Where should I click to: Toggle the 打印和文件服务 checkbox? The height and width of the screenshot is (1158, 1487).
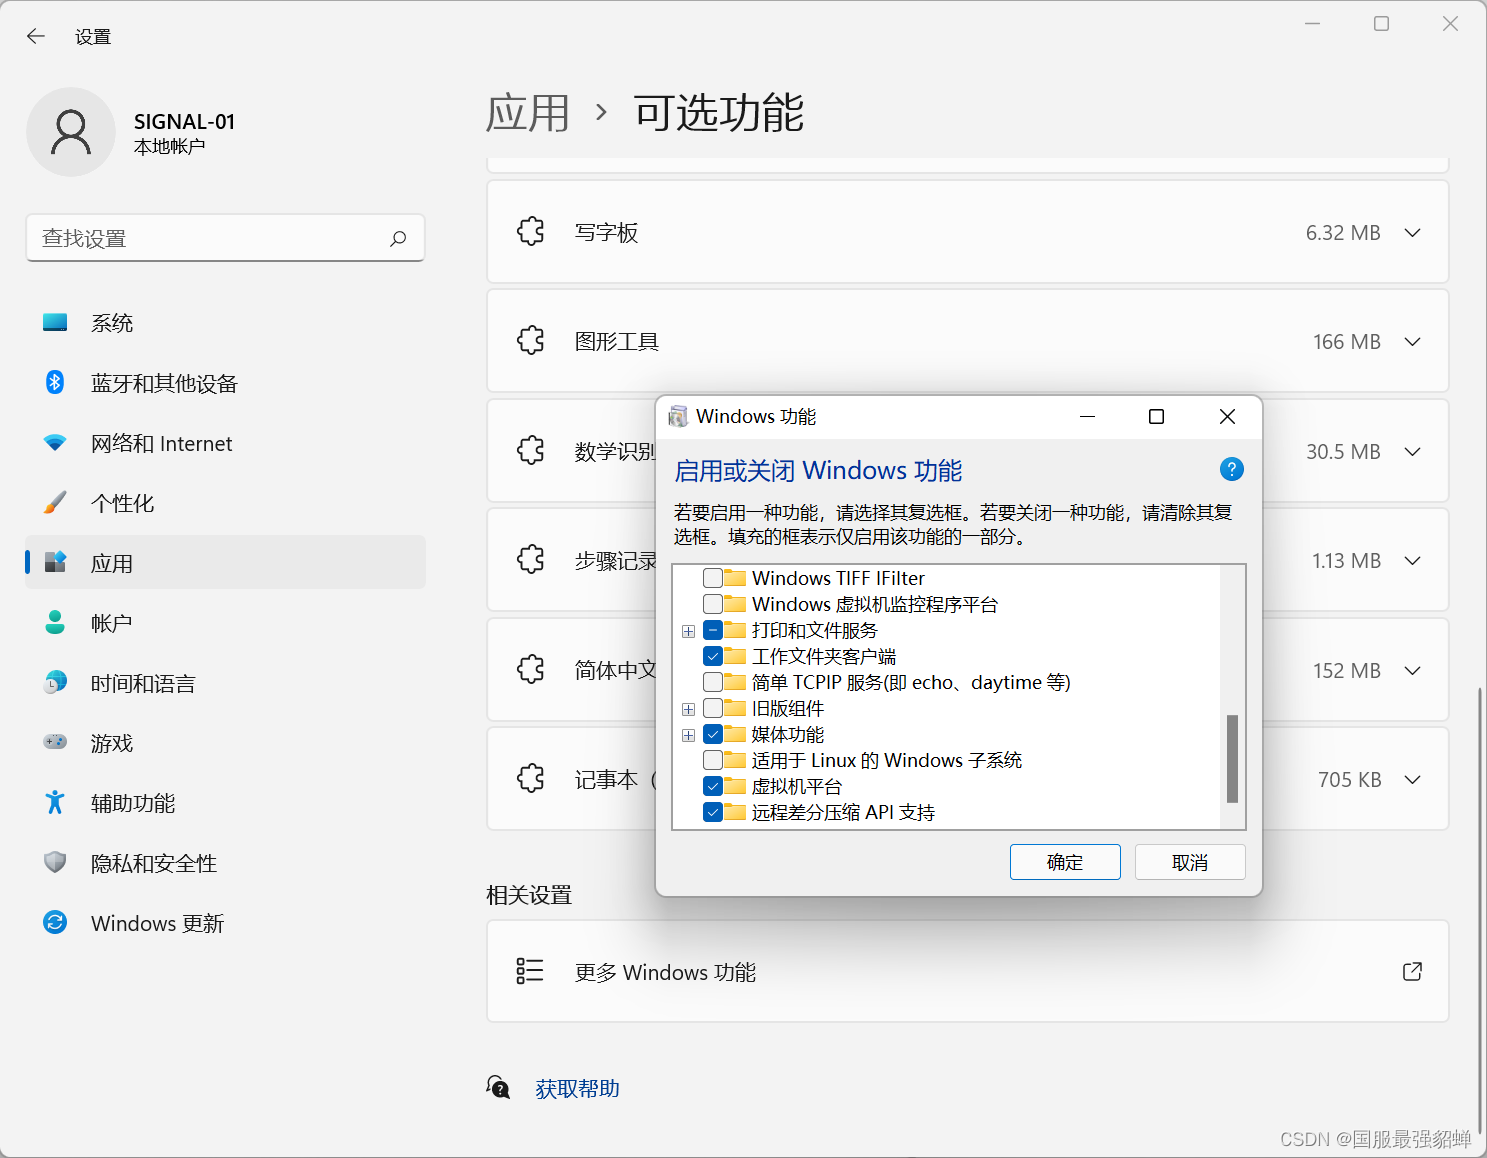click(x=713, y=630)
